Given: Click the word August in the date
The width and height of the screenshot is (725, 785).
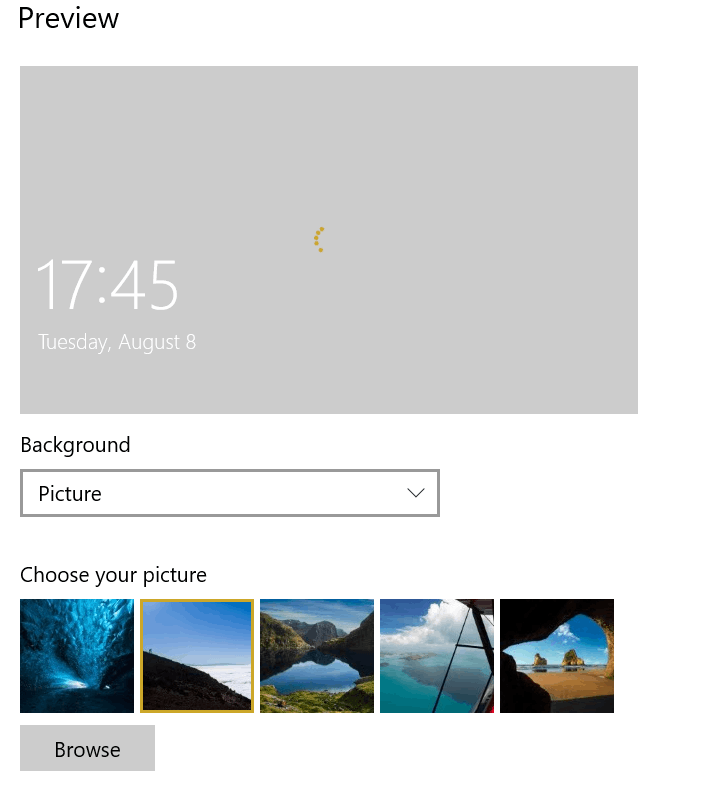Looking at the screenshot, I should 149,343.
